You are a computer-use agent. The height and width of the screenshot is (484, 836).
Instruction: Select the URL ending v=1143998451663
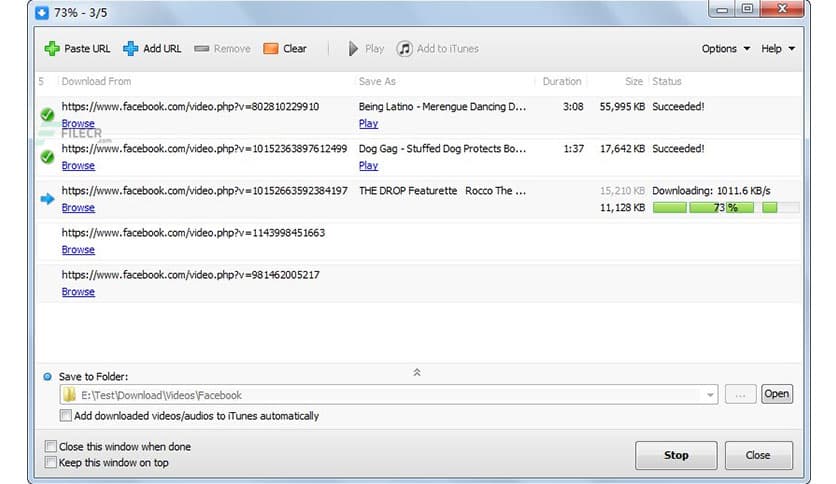(193, 233)
